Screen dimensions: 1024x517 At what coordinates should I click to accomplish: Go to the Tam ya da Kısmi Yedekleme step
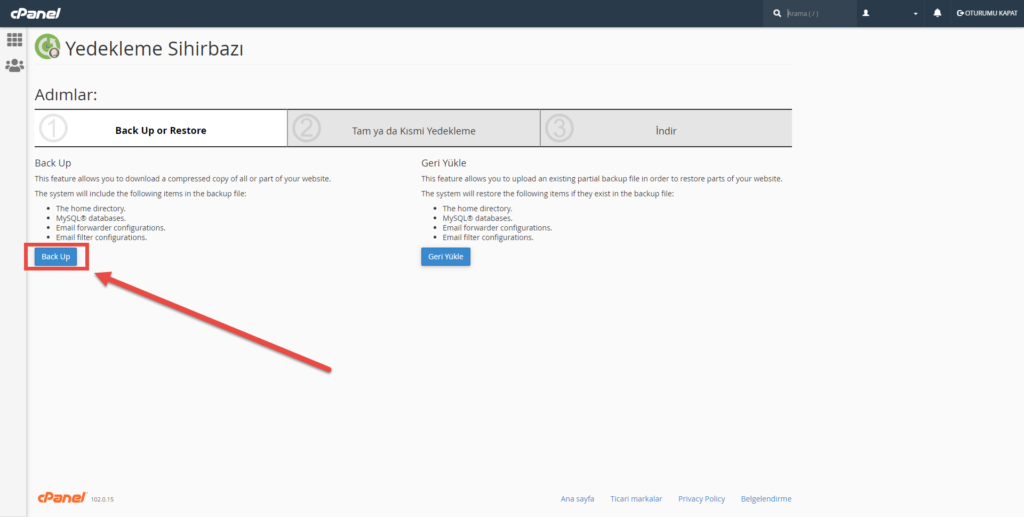[x=413, y=130]
